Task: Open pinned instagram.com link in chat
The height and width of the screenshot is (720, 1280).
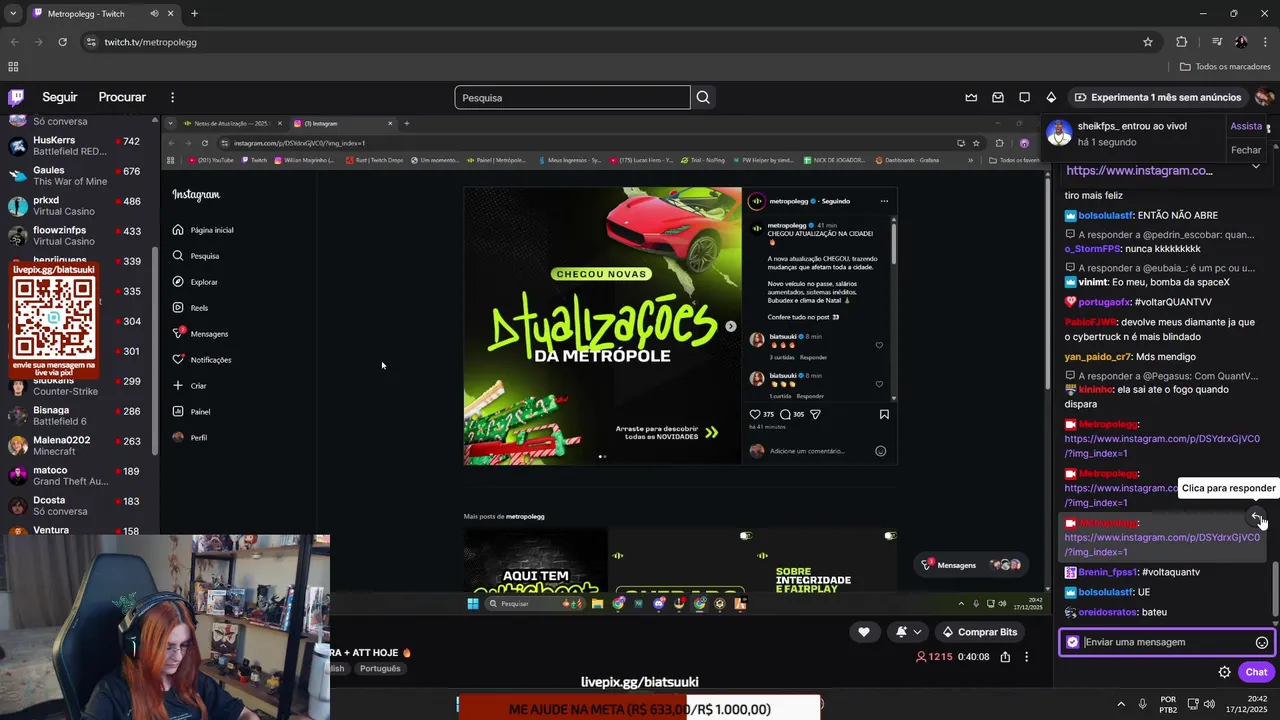Action: pyautogui.click(x=1139, y=170)
